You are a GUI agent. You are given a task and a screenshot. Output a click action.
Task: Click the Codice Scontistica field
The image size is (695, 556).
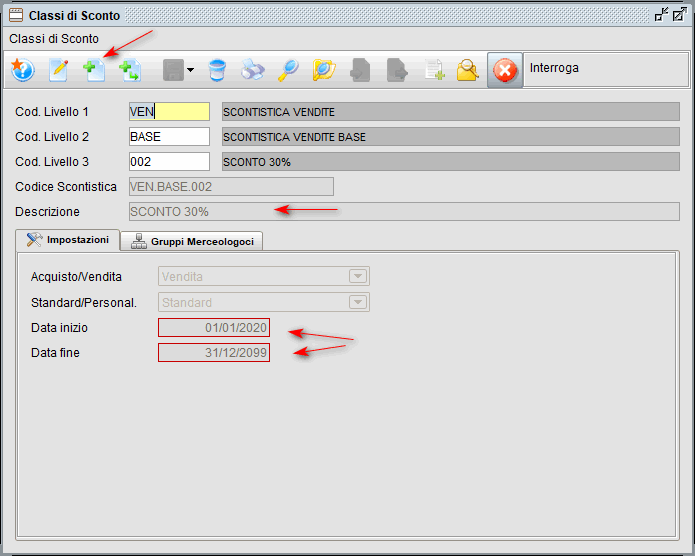click(231, 187)
